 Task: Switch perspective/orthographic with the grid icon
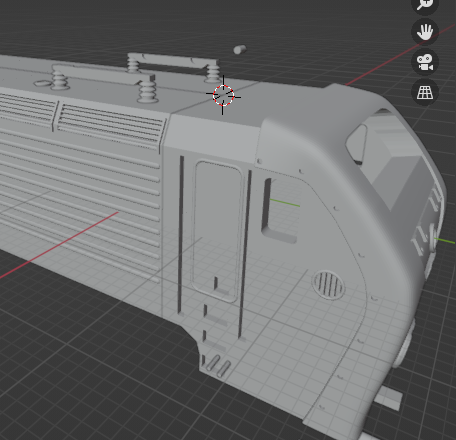point(425,92)
